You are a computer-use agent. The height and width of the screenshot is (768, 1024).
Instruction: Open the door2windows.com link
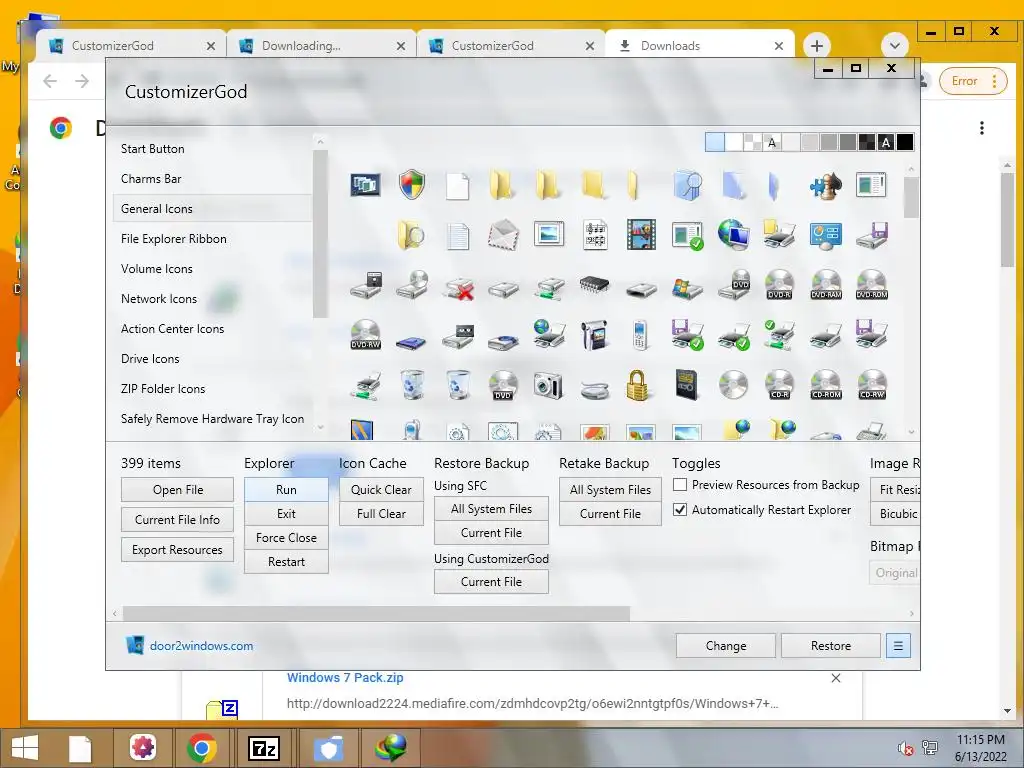click(x=201, y=646)
